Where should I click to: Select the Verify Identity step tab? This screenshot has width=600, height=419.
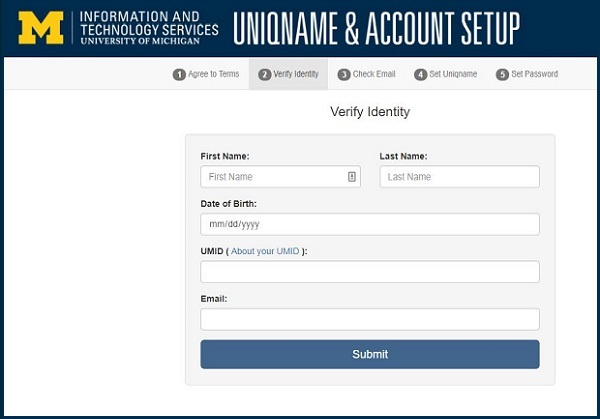[288, 74]
